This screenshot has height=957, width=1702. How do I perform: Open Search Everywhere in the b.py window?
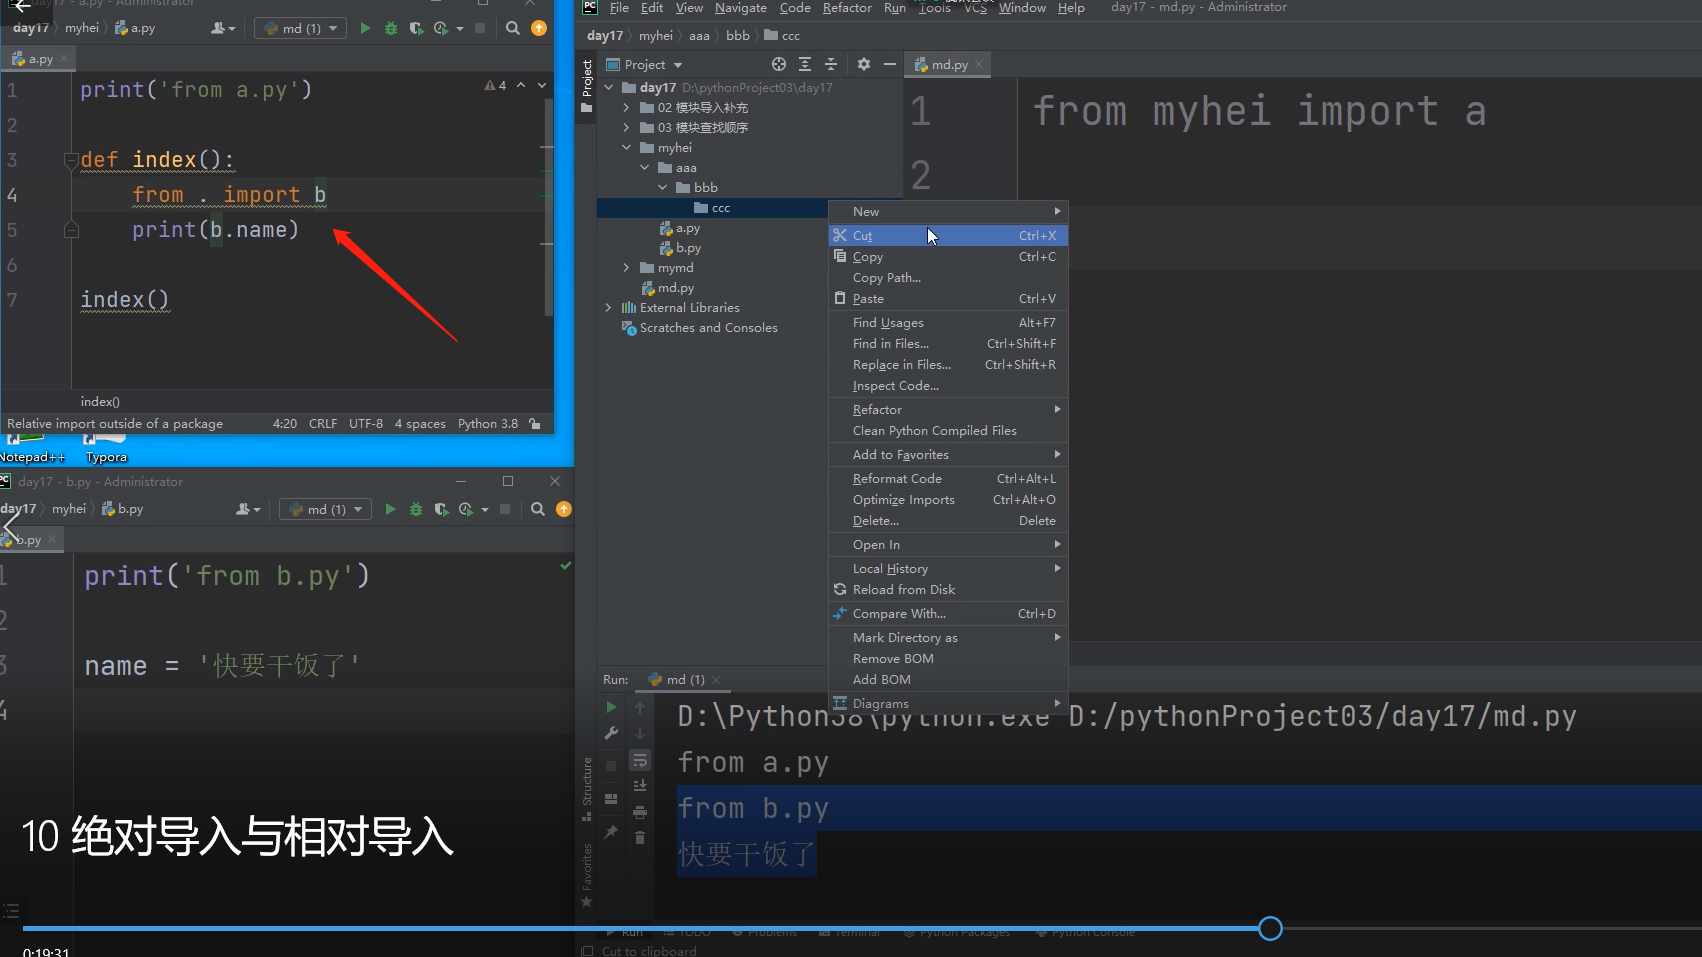click(538, 509)
